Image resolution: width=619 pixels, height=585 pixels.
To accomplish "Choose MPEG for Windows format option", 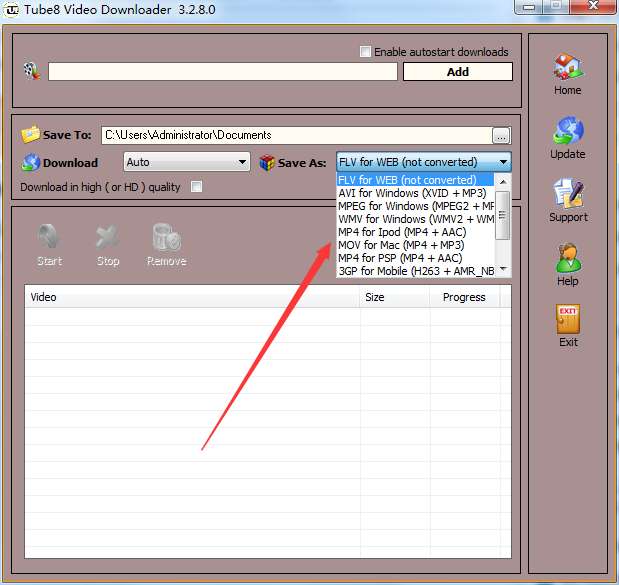I will click(x=415, y=206).
